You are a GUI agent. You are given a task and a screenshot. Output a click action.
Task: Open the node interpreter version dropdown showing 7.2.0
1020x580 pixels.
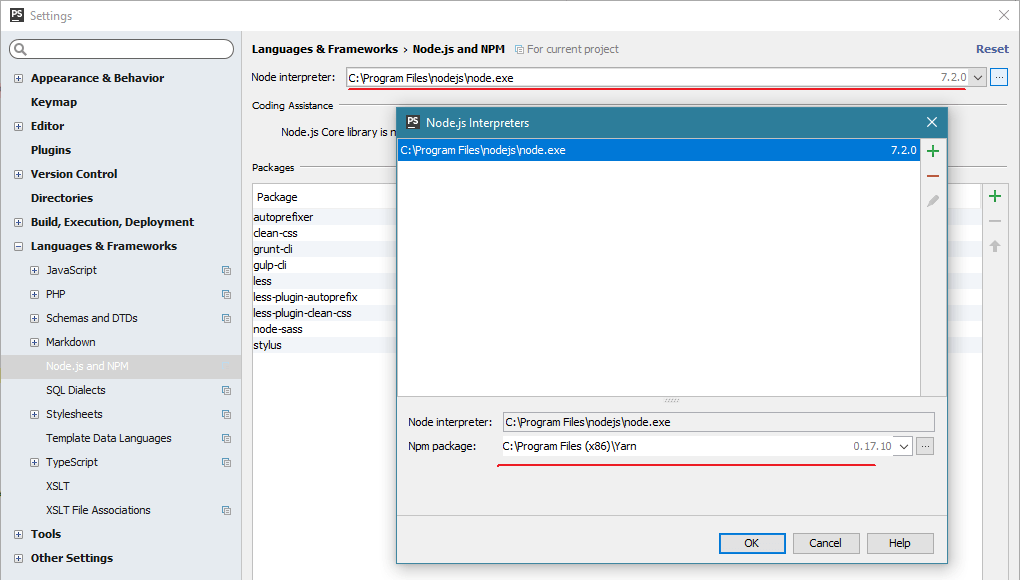click(977, 77)
